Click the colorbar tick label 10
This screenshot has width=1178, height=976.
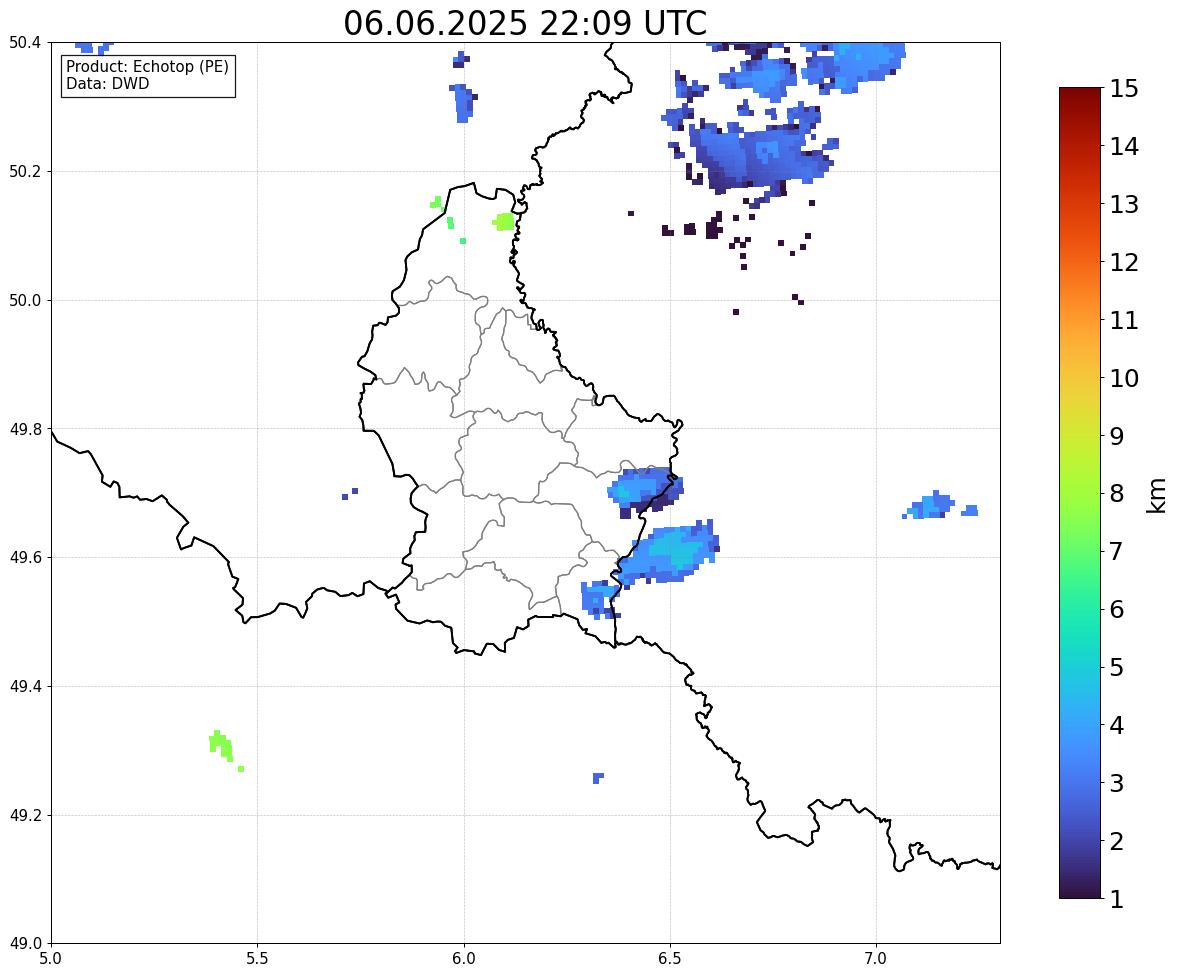(x=1124, y=378)
